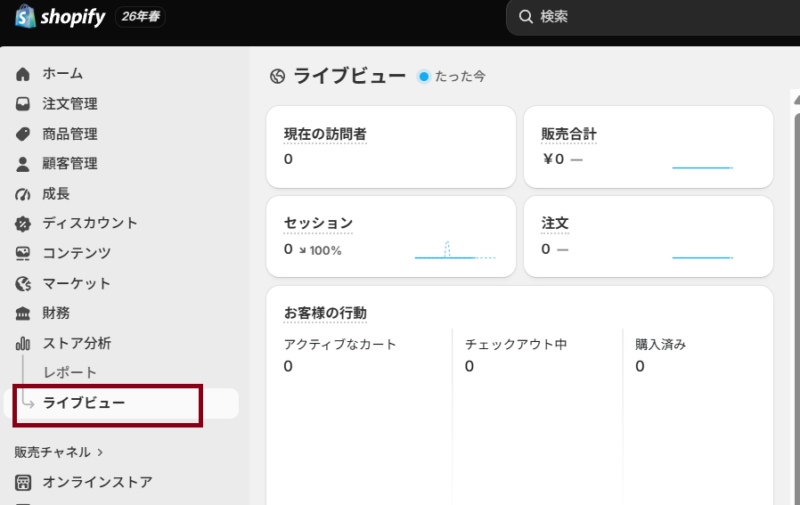
Task: Click the home icon beside ホーム
Action: point(23,74)
